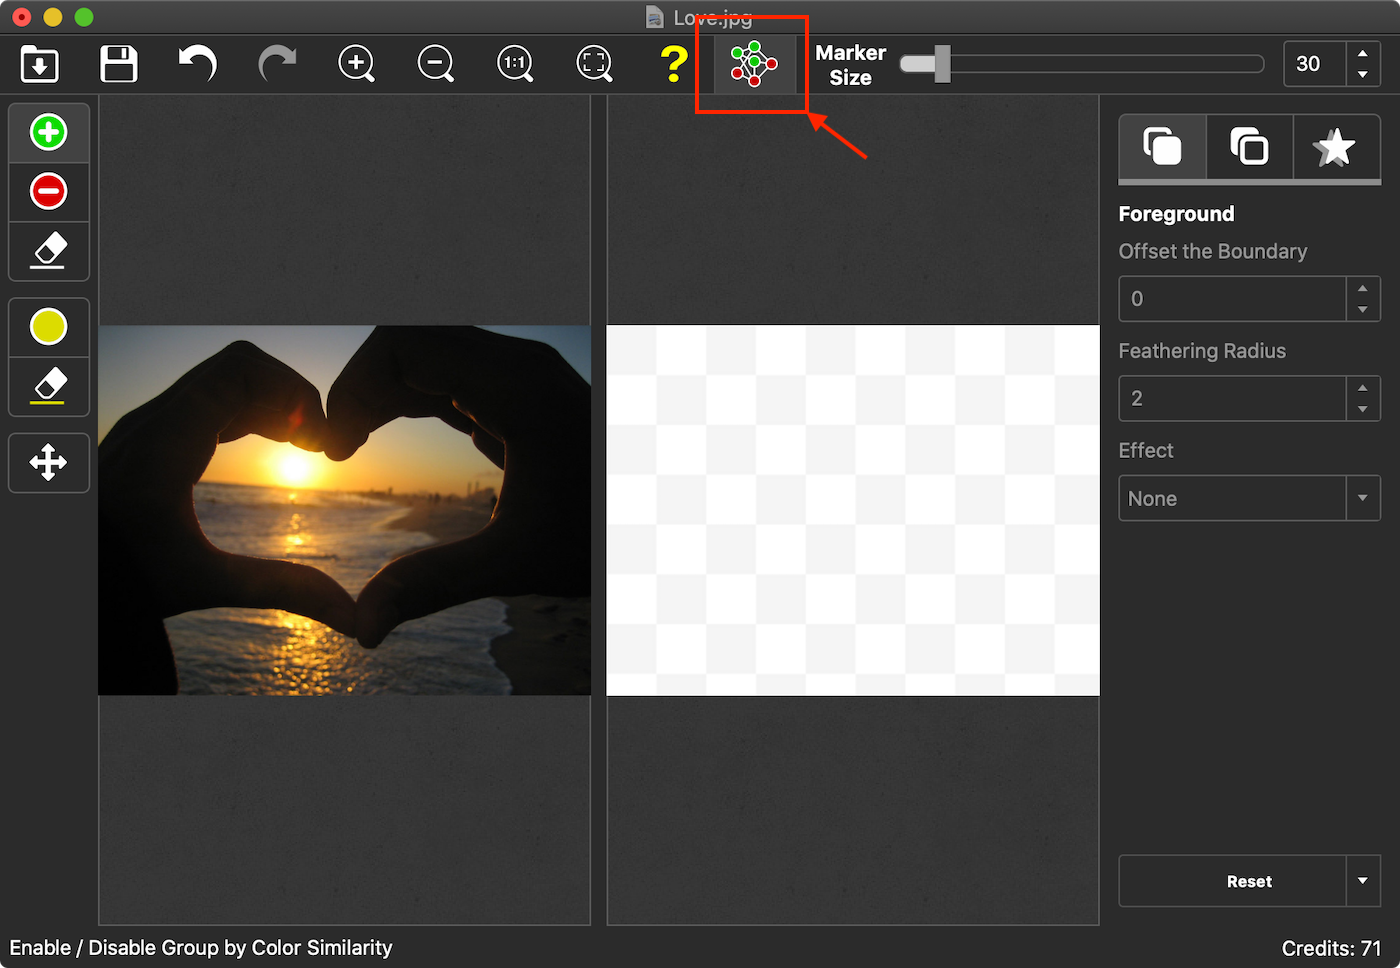This screenshot has width=1400, height=968.
Task: Select the yellow hair marker tool
Action: point(49,326)
